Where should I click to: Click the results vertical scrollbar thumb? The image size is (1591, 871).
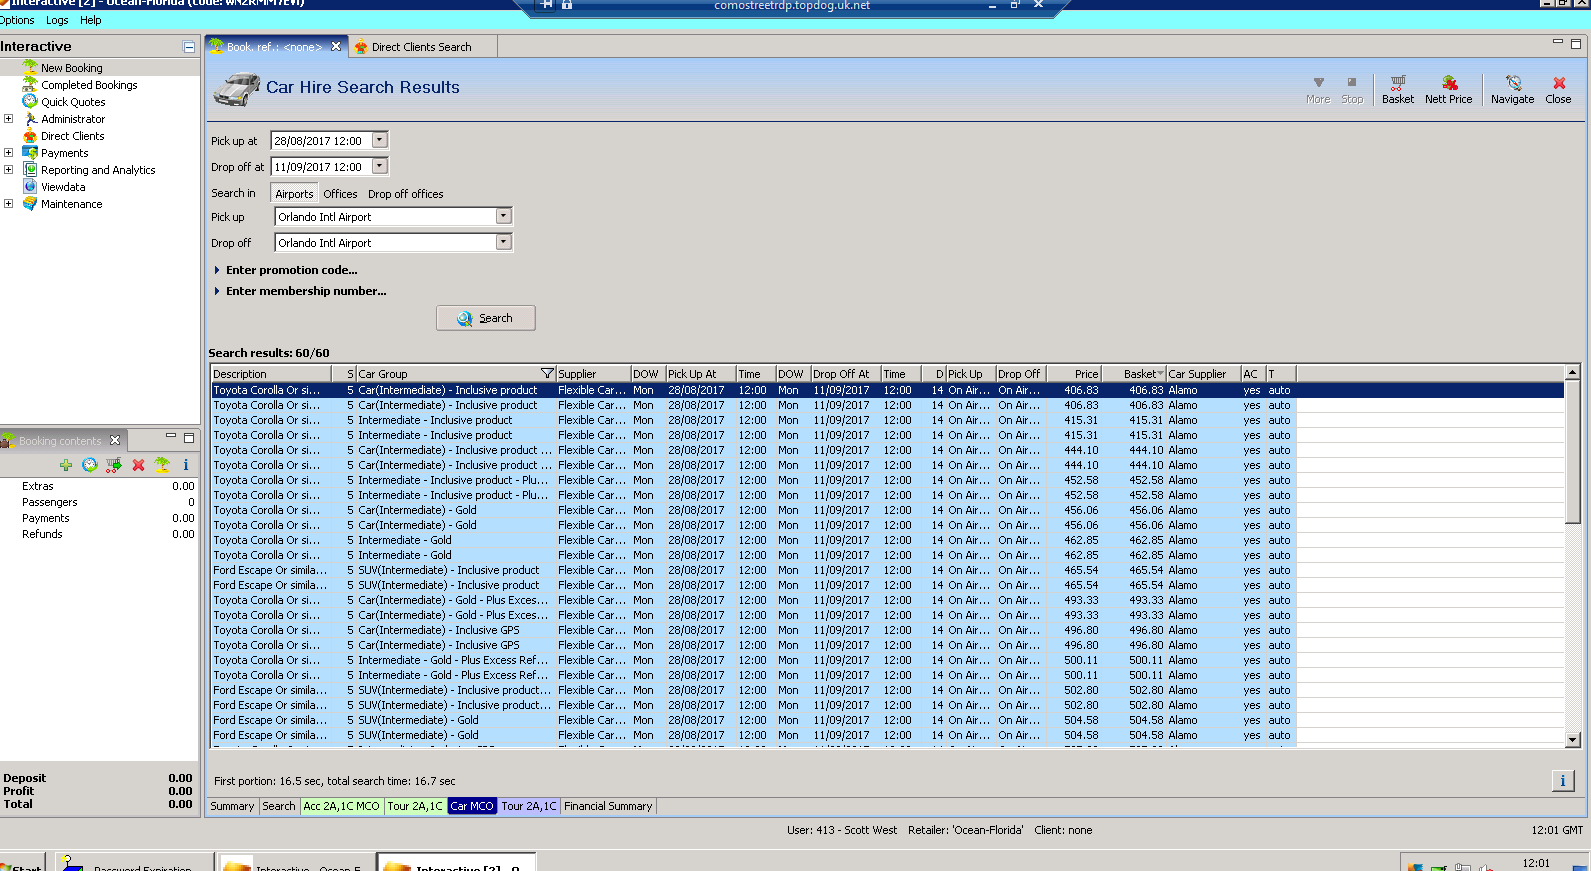coord(1572,450)
